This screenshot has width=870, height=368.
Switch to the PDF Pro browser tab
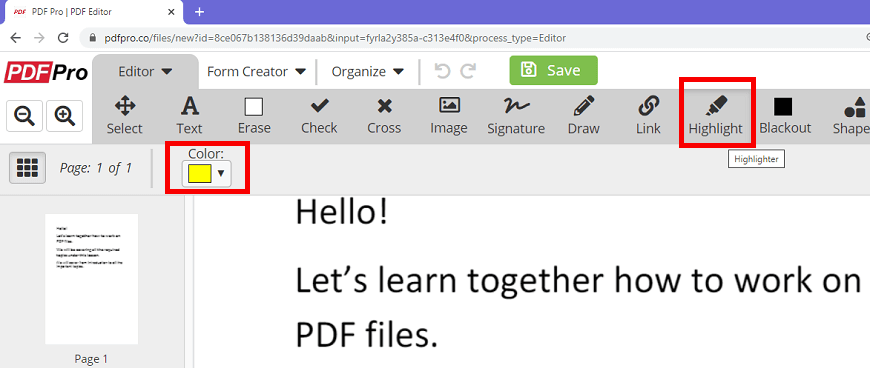pos(93,12)
